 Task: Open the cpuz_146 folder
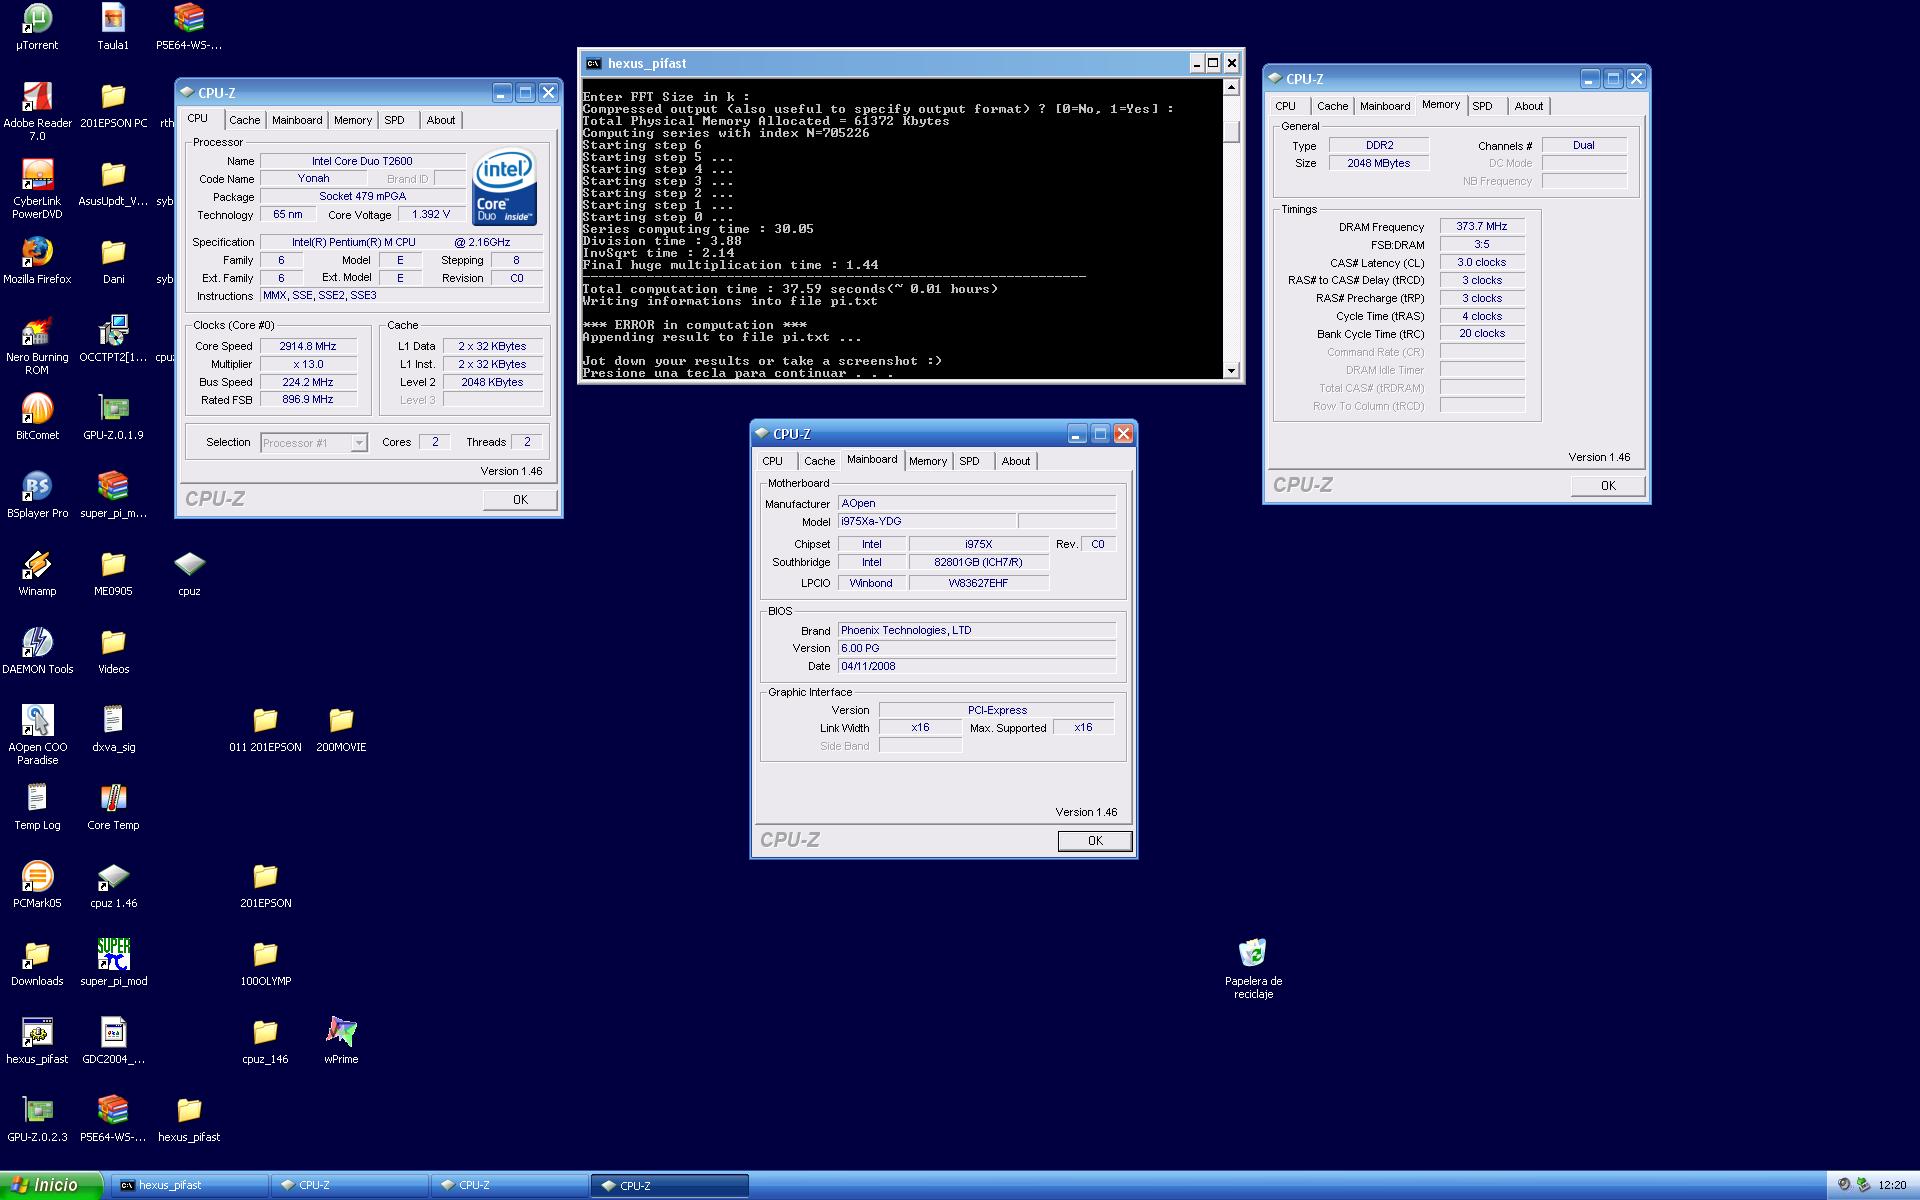pos(265,1040)
